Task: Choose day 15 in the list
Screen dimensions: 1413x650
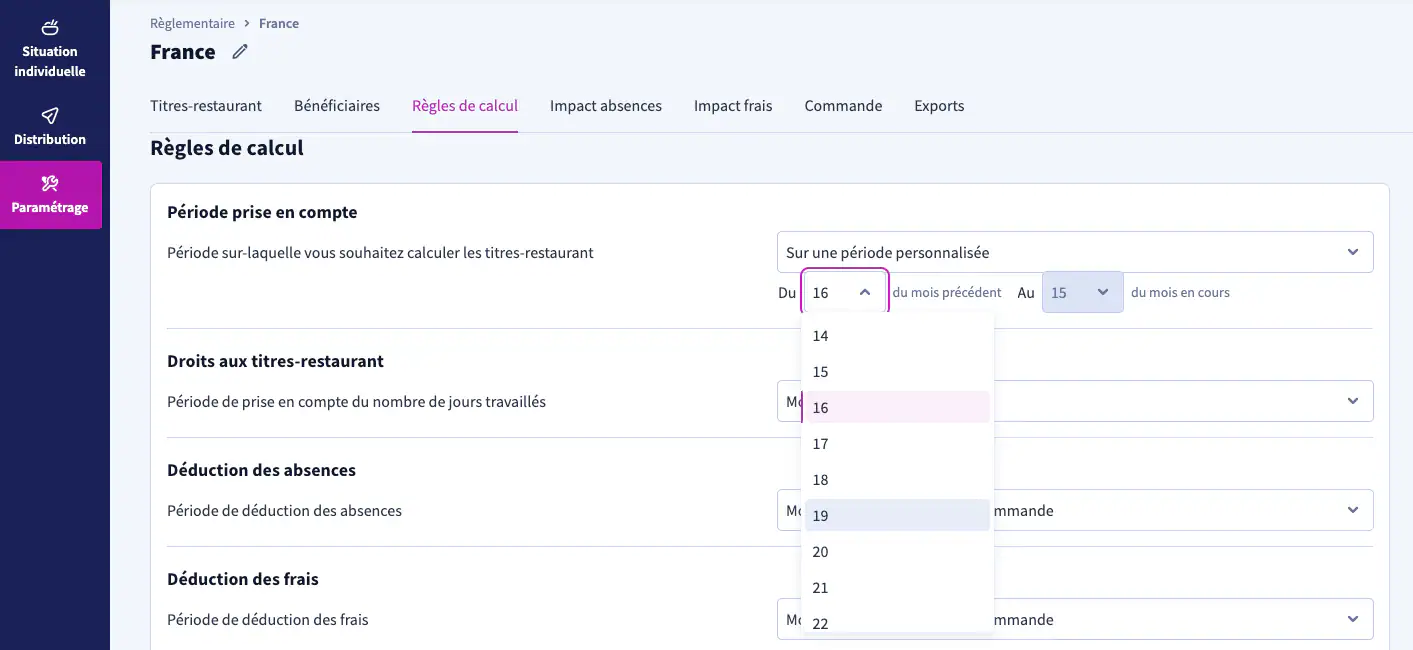Action: (897, 372)
